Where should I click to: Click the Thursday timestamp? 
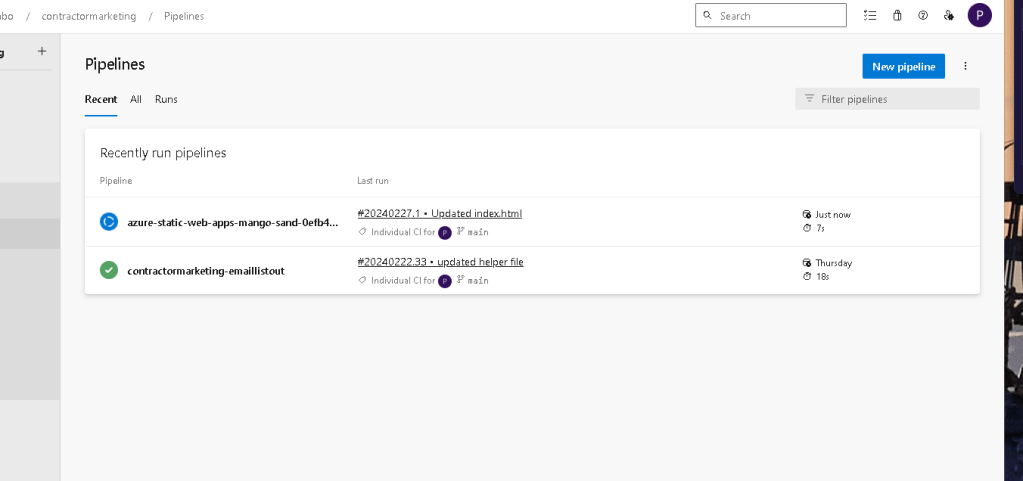pyautogui.click(x=834, y=263)
